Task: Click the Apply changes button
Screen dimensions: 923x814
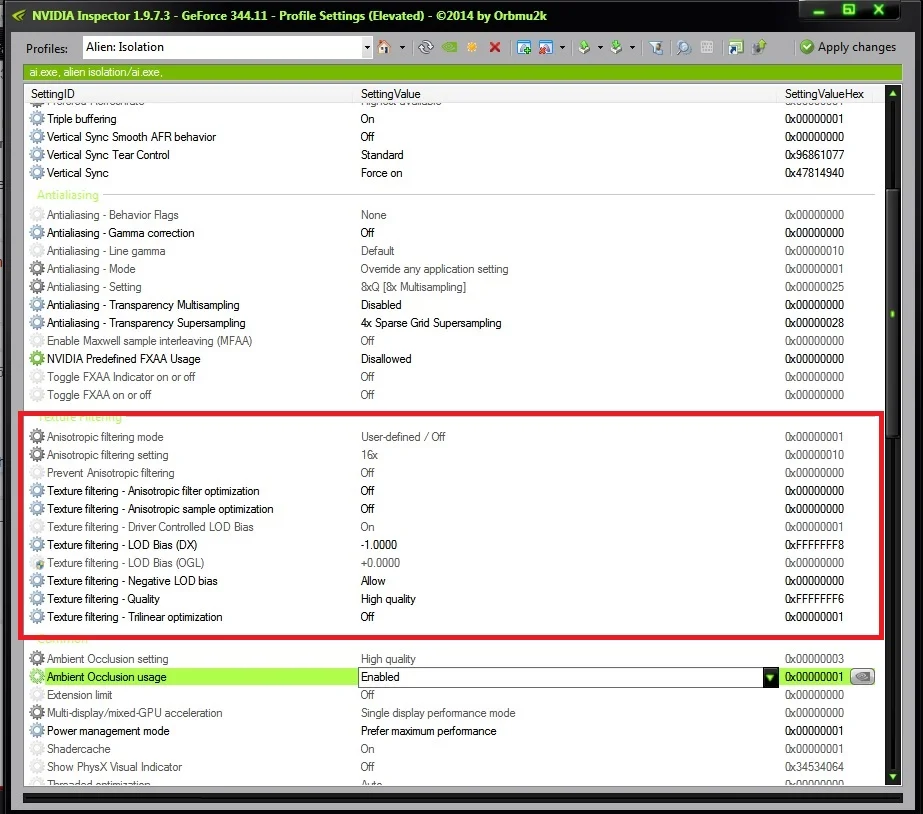Action: 848,47
